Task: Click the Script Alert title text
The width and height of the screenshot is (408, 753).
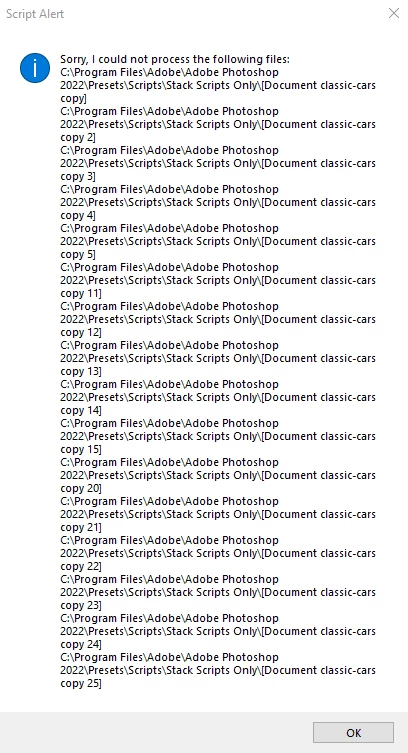Action: (35, 14)
